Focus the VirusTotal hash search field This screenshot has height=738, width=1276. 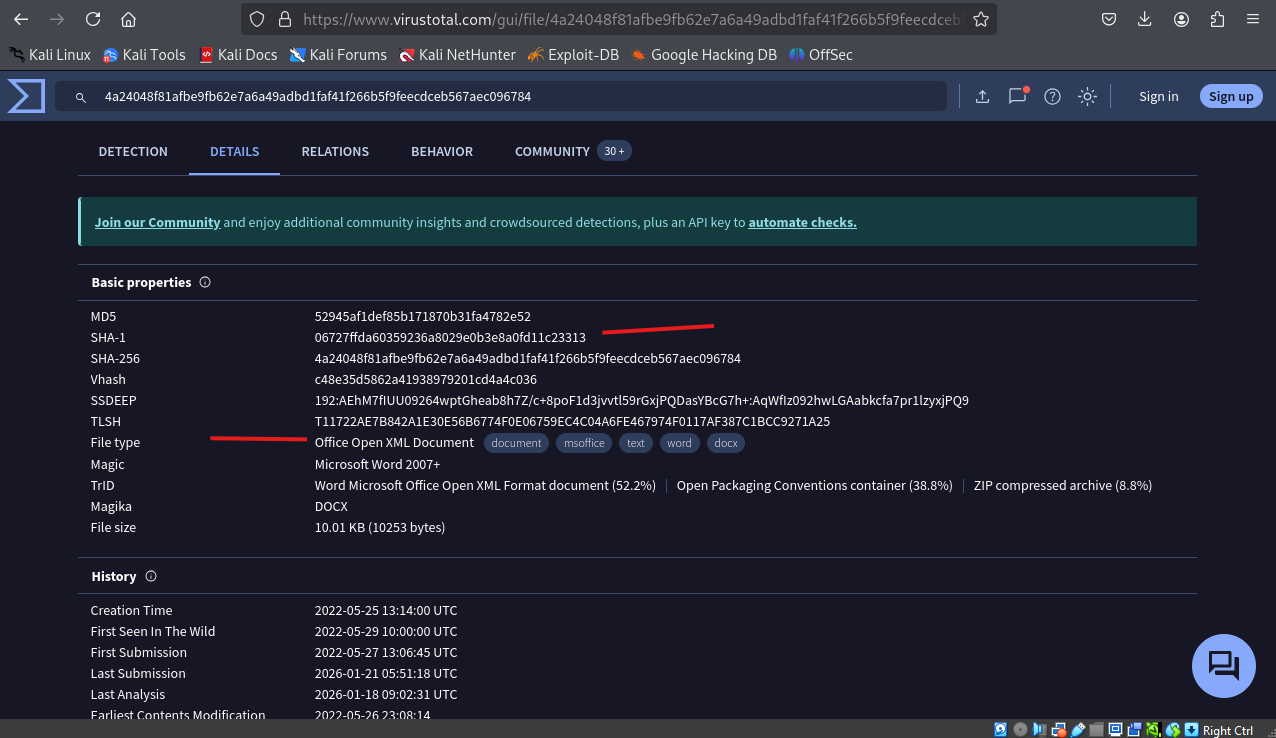(500, 97)
